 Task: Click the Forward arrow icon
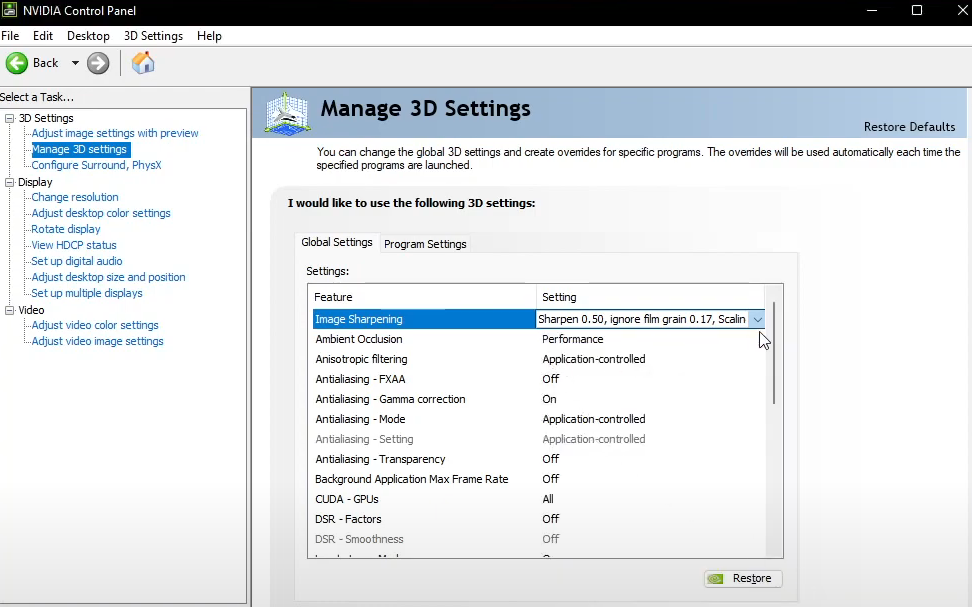click(x=98, y=63)
